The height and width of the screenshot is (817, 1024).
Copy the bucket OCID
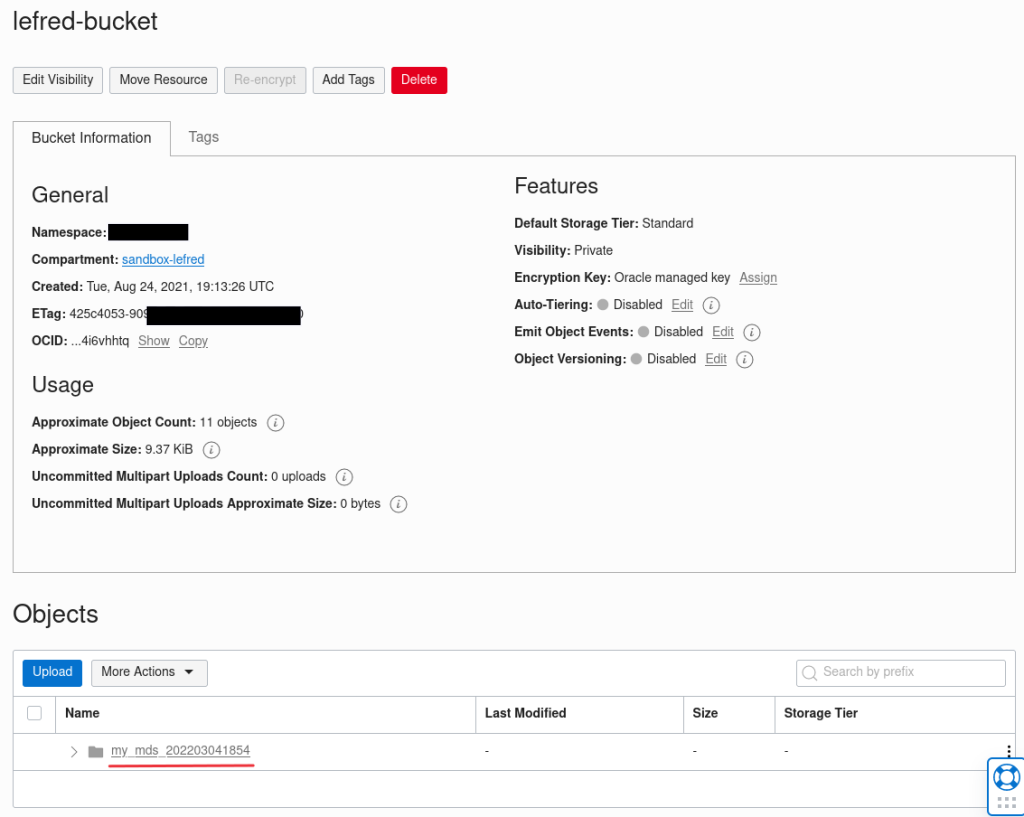(x=193, y=341)
